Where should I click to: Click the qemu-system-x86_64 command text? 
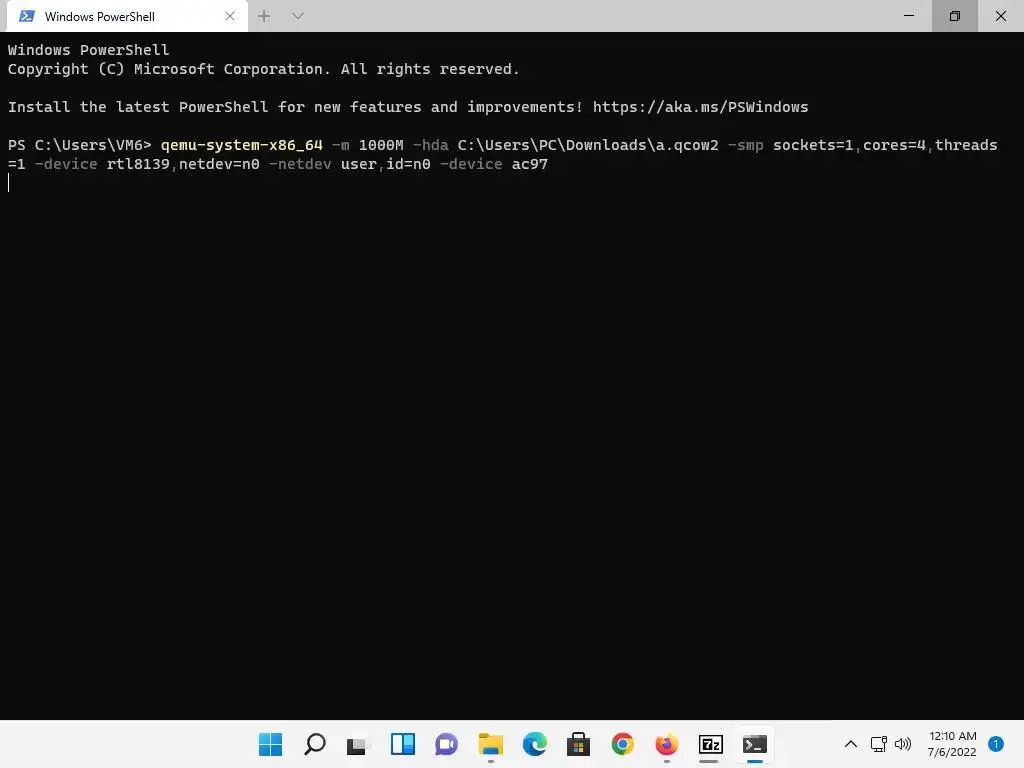[242, 145]
